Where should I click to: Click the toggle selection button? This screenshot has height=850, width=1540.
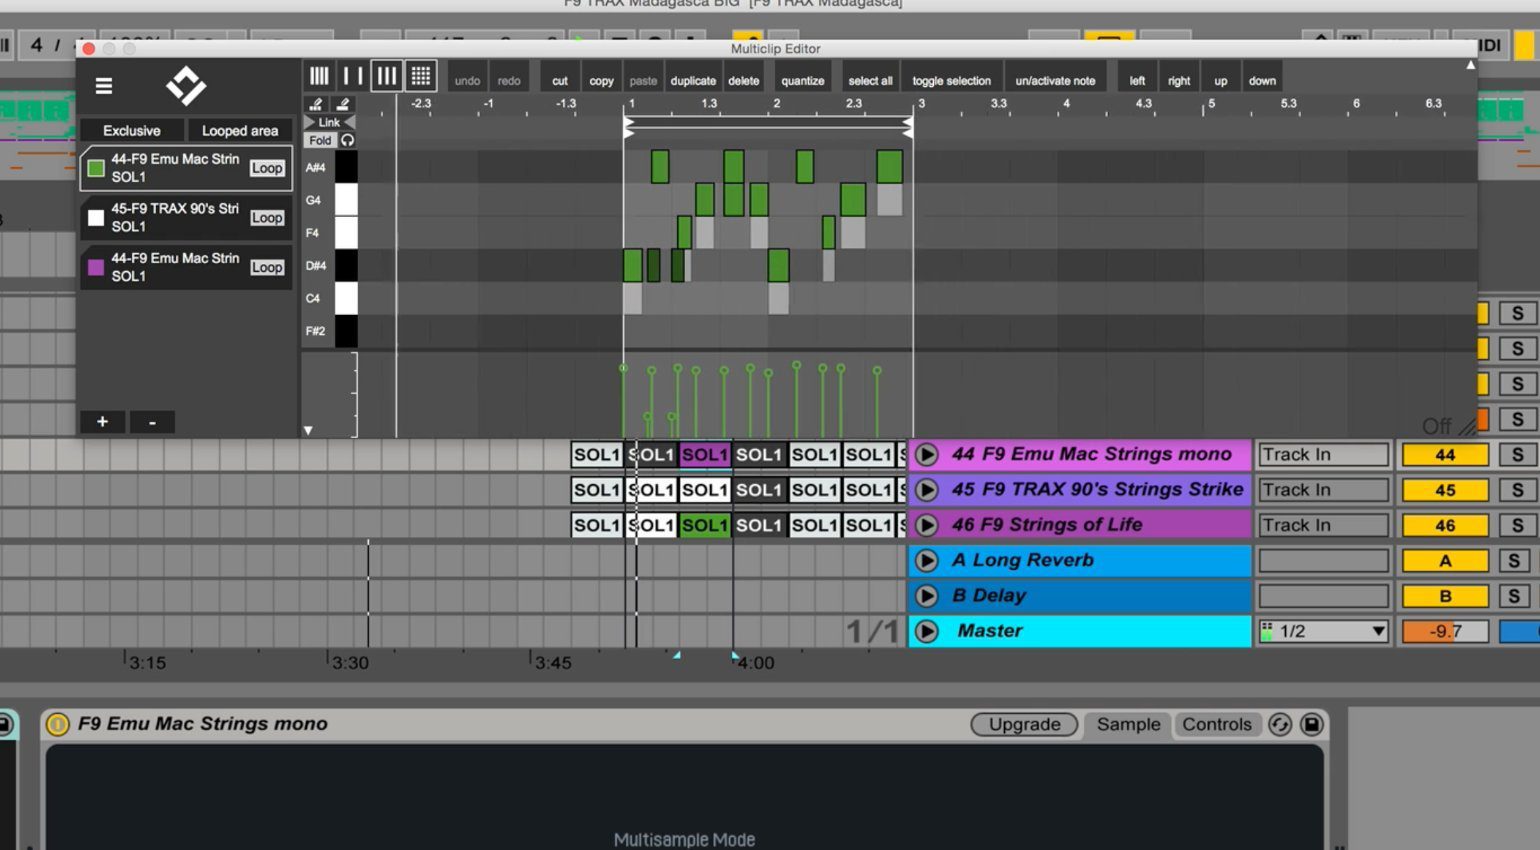[951, 81]
